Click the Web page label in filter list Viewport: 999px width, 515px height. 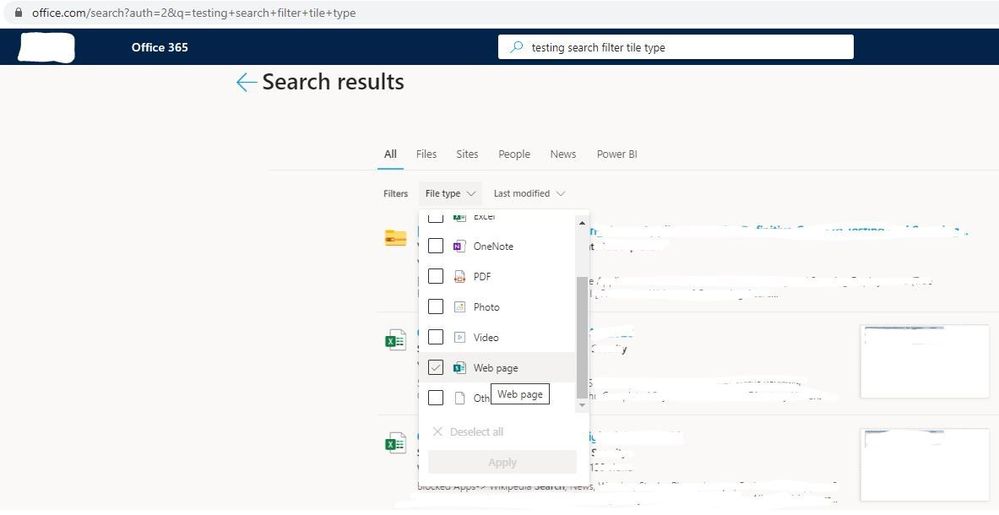[496, 368]
